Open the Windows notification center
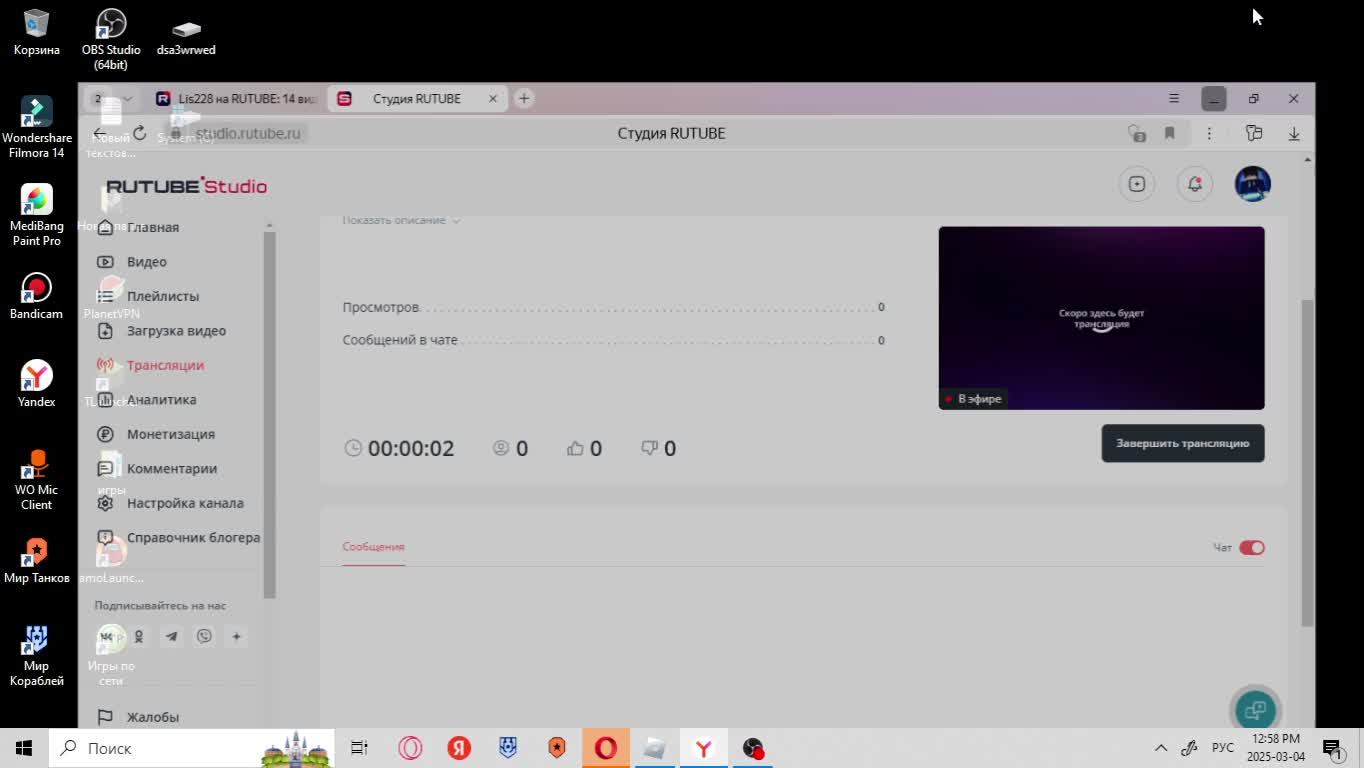Image resolution: width=1364 pixels, height=768 pixels. pyautogui.click(x=1332, y=748)
